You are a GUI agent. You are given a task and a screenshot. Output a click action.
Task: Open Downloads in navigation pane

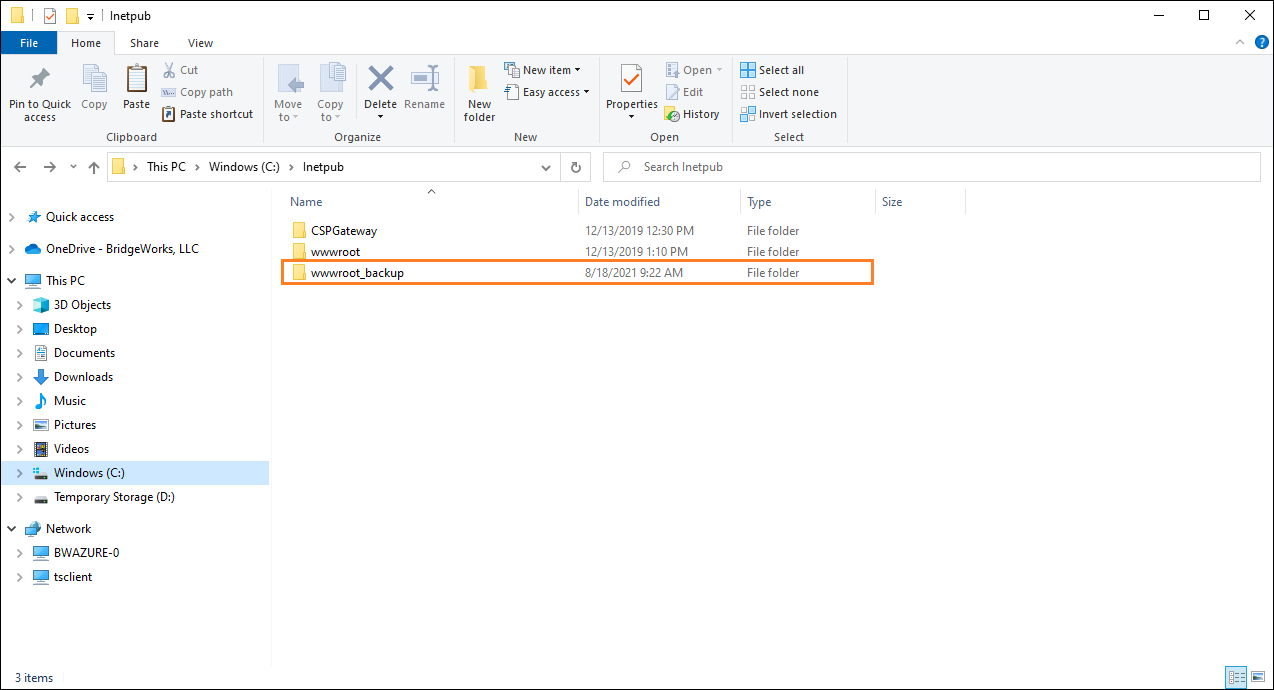click(83, 377)
